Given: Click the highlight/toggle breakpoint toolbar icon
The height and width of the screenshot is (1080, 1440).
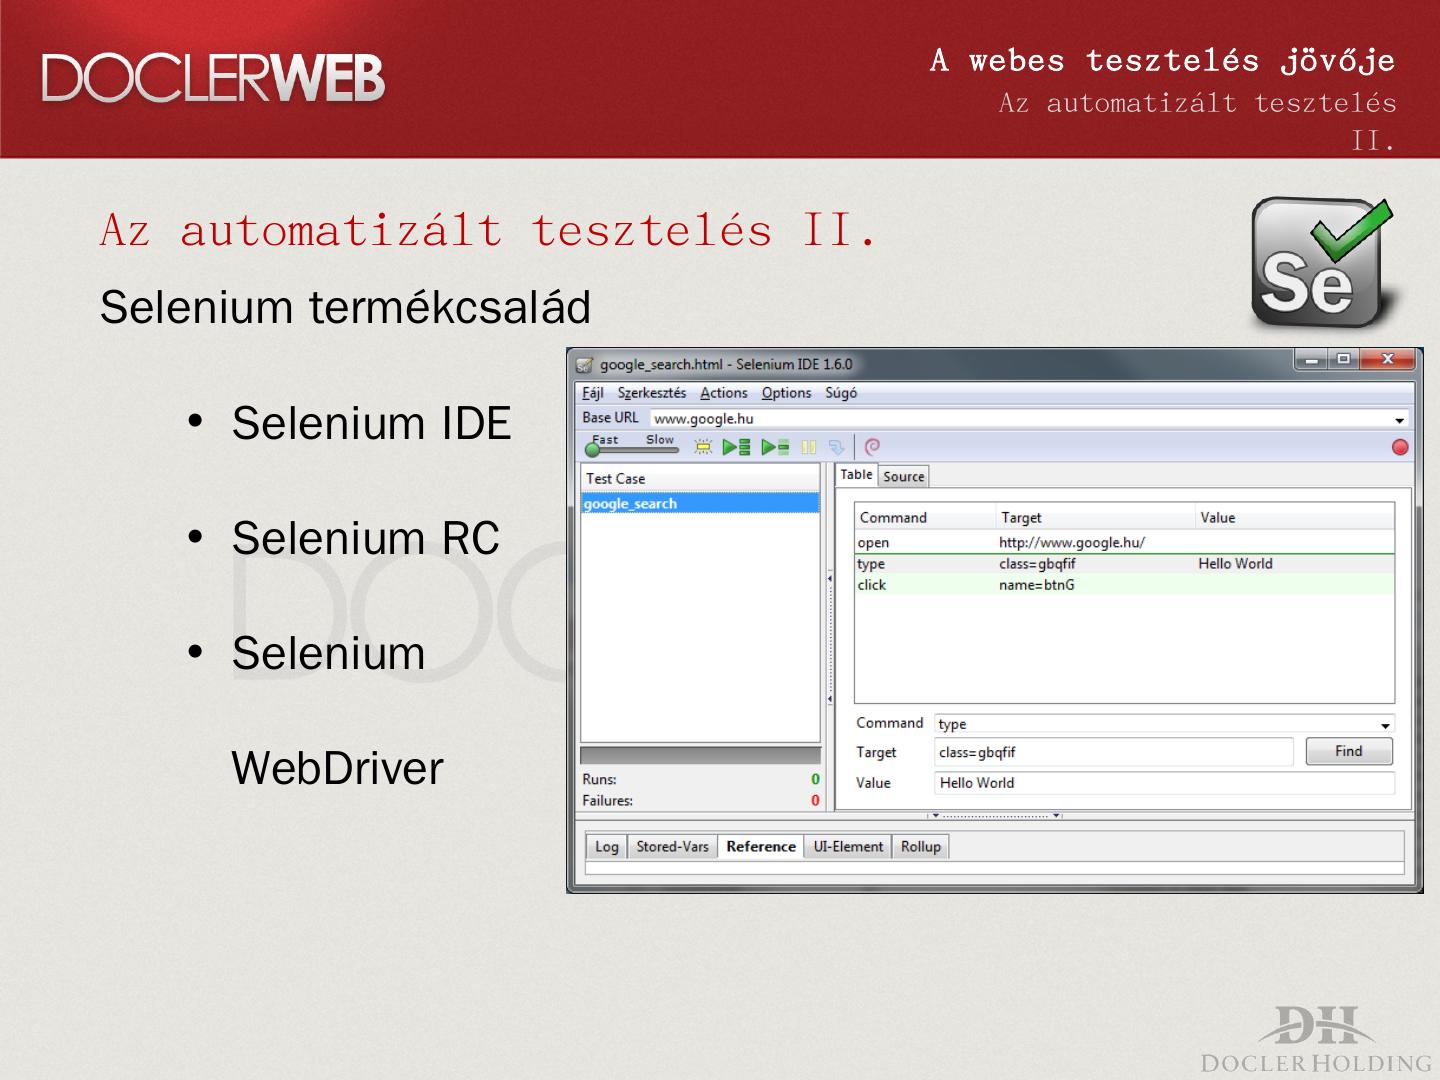Looking at the screenshot, I should tap(703, 447).
